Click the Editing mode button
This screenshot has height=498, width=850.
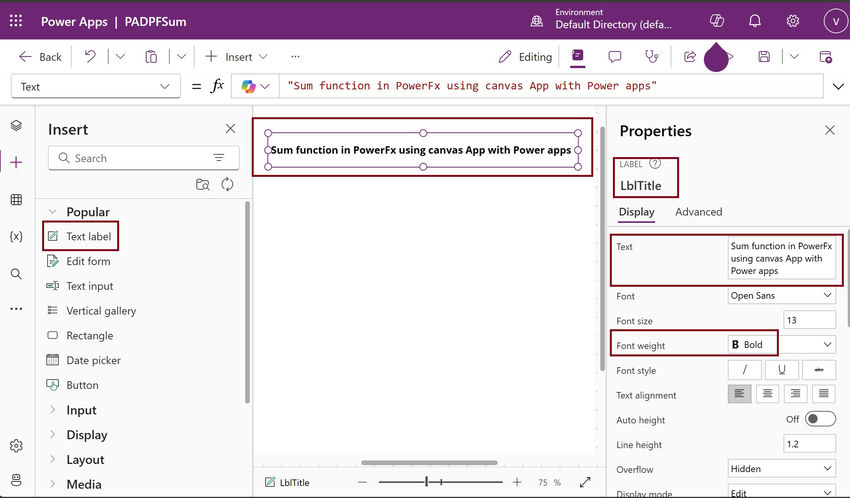(x=525, y=56)
